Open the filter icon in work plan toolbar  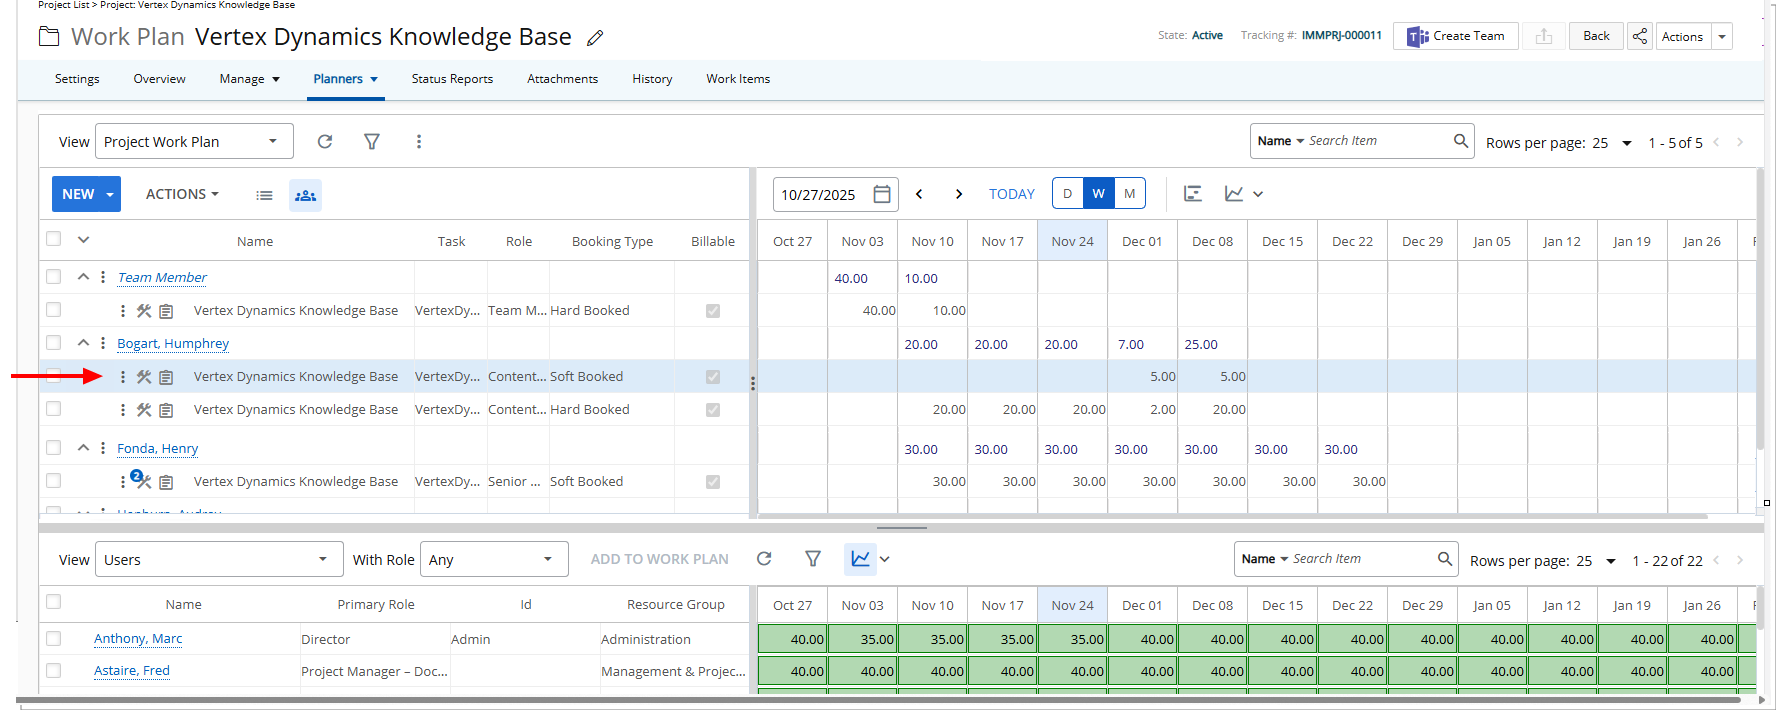point(372,142)
